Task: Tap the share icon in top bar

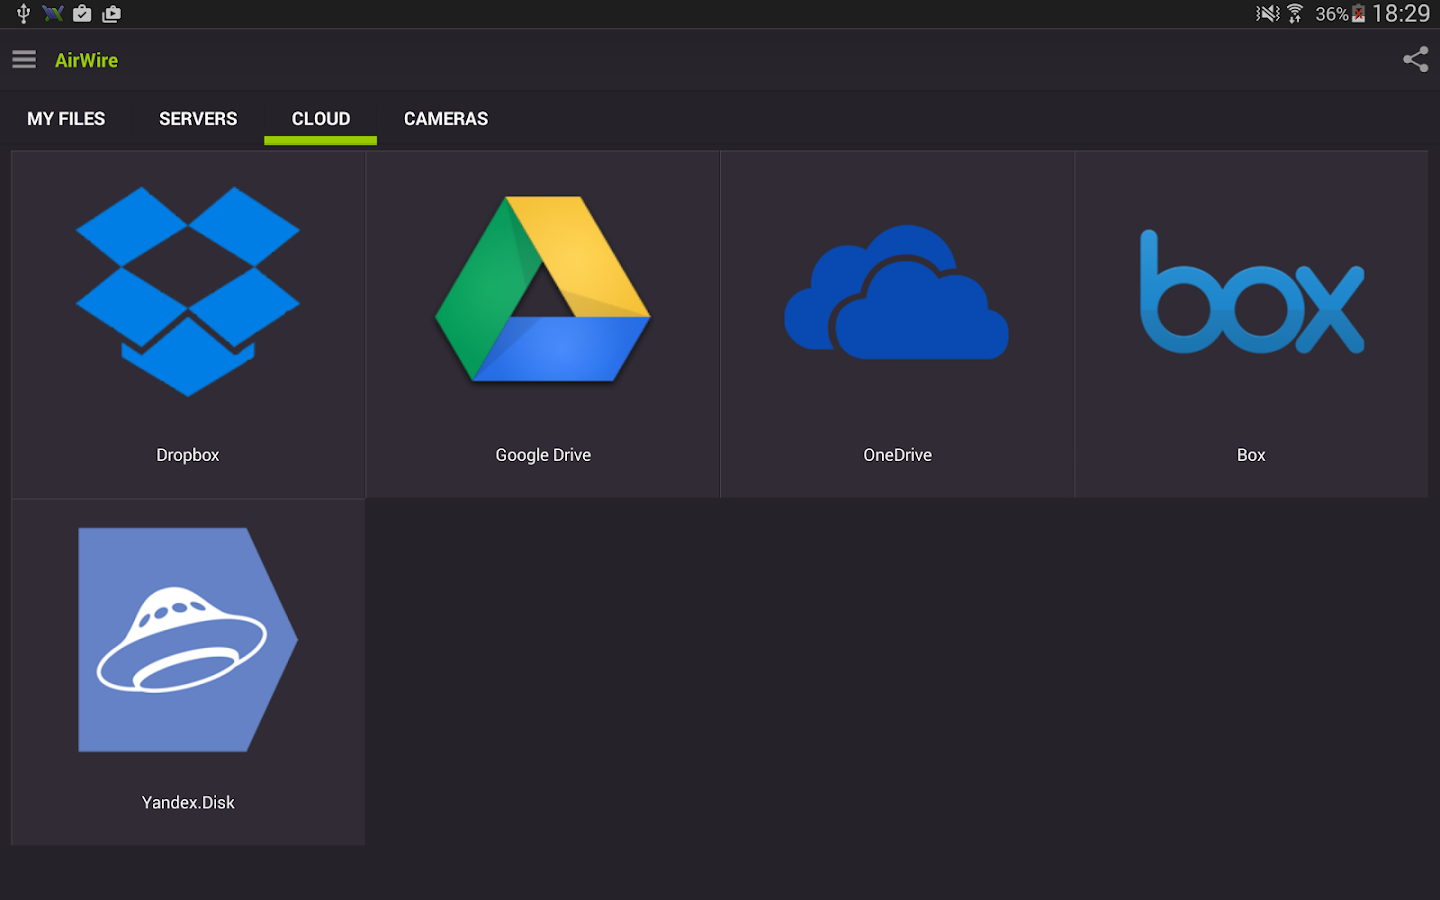Action: 1415,60
